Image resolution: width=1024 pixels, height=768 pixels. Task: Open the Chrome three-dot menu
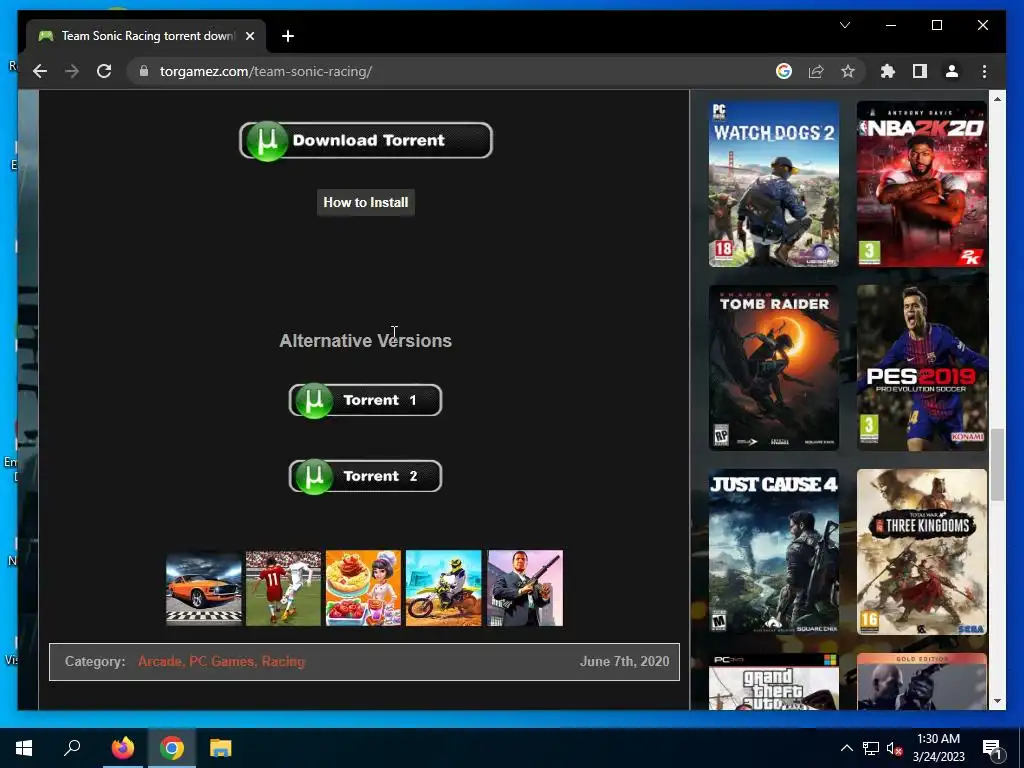[984, 71]
